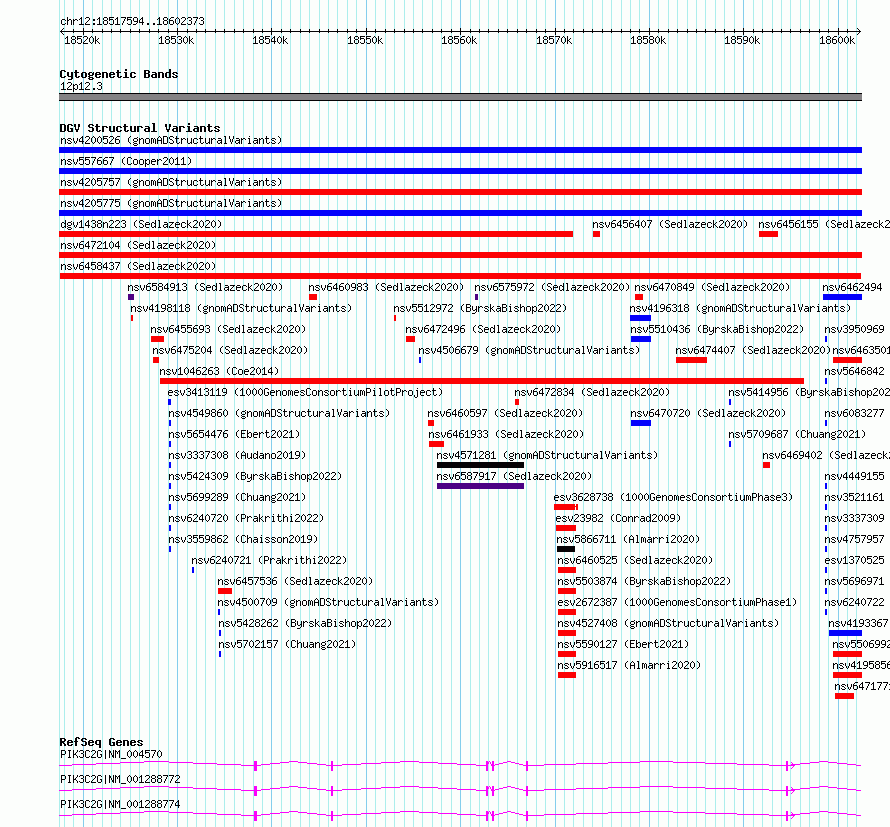890x827 pixels.
Task: Open nsv5916517 (Almarri2020) variant
Action: click(629, 665)
